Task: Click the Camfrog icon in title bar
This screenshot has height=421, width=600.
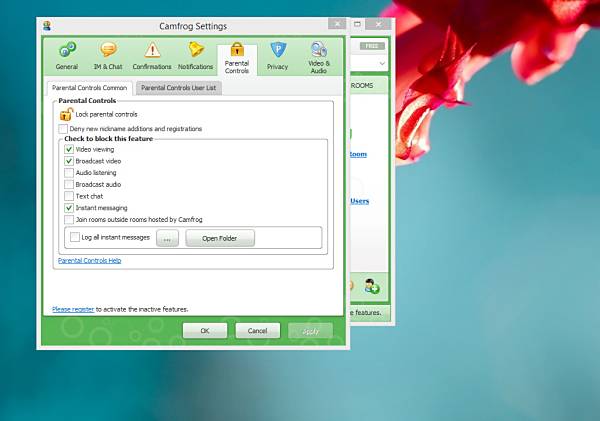Action: pos(47,26)
